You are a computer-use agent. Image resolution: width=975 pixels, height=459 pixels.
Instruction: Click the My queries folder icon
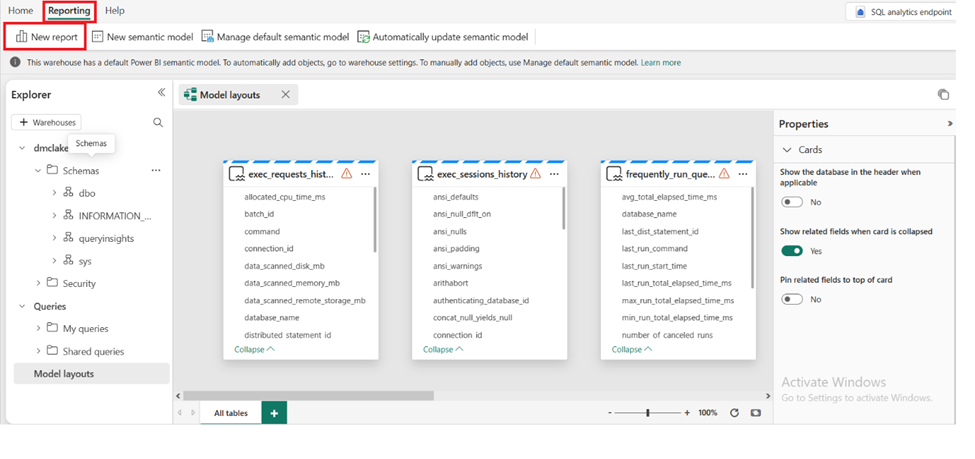coord(52,328)
